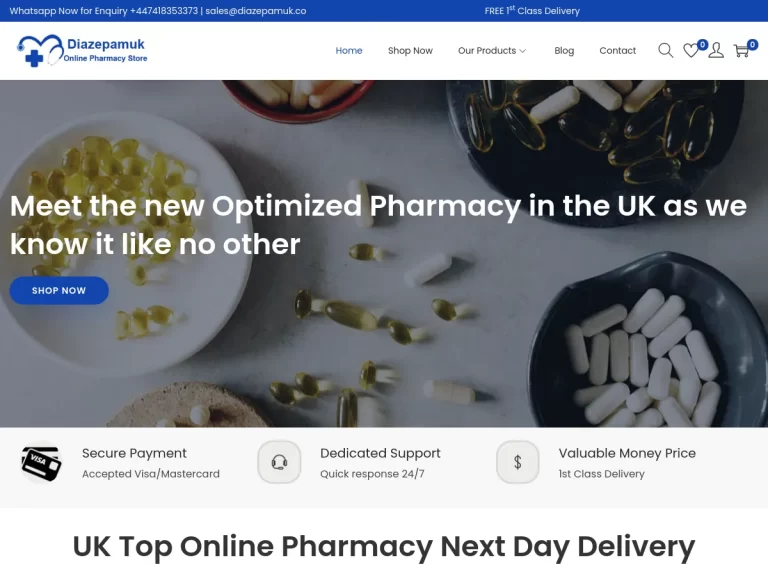This screenshot has height=576, width=768.
Task: Click the Dedicated Support heading
Action: 380,454
